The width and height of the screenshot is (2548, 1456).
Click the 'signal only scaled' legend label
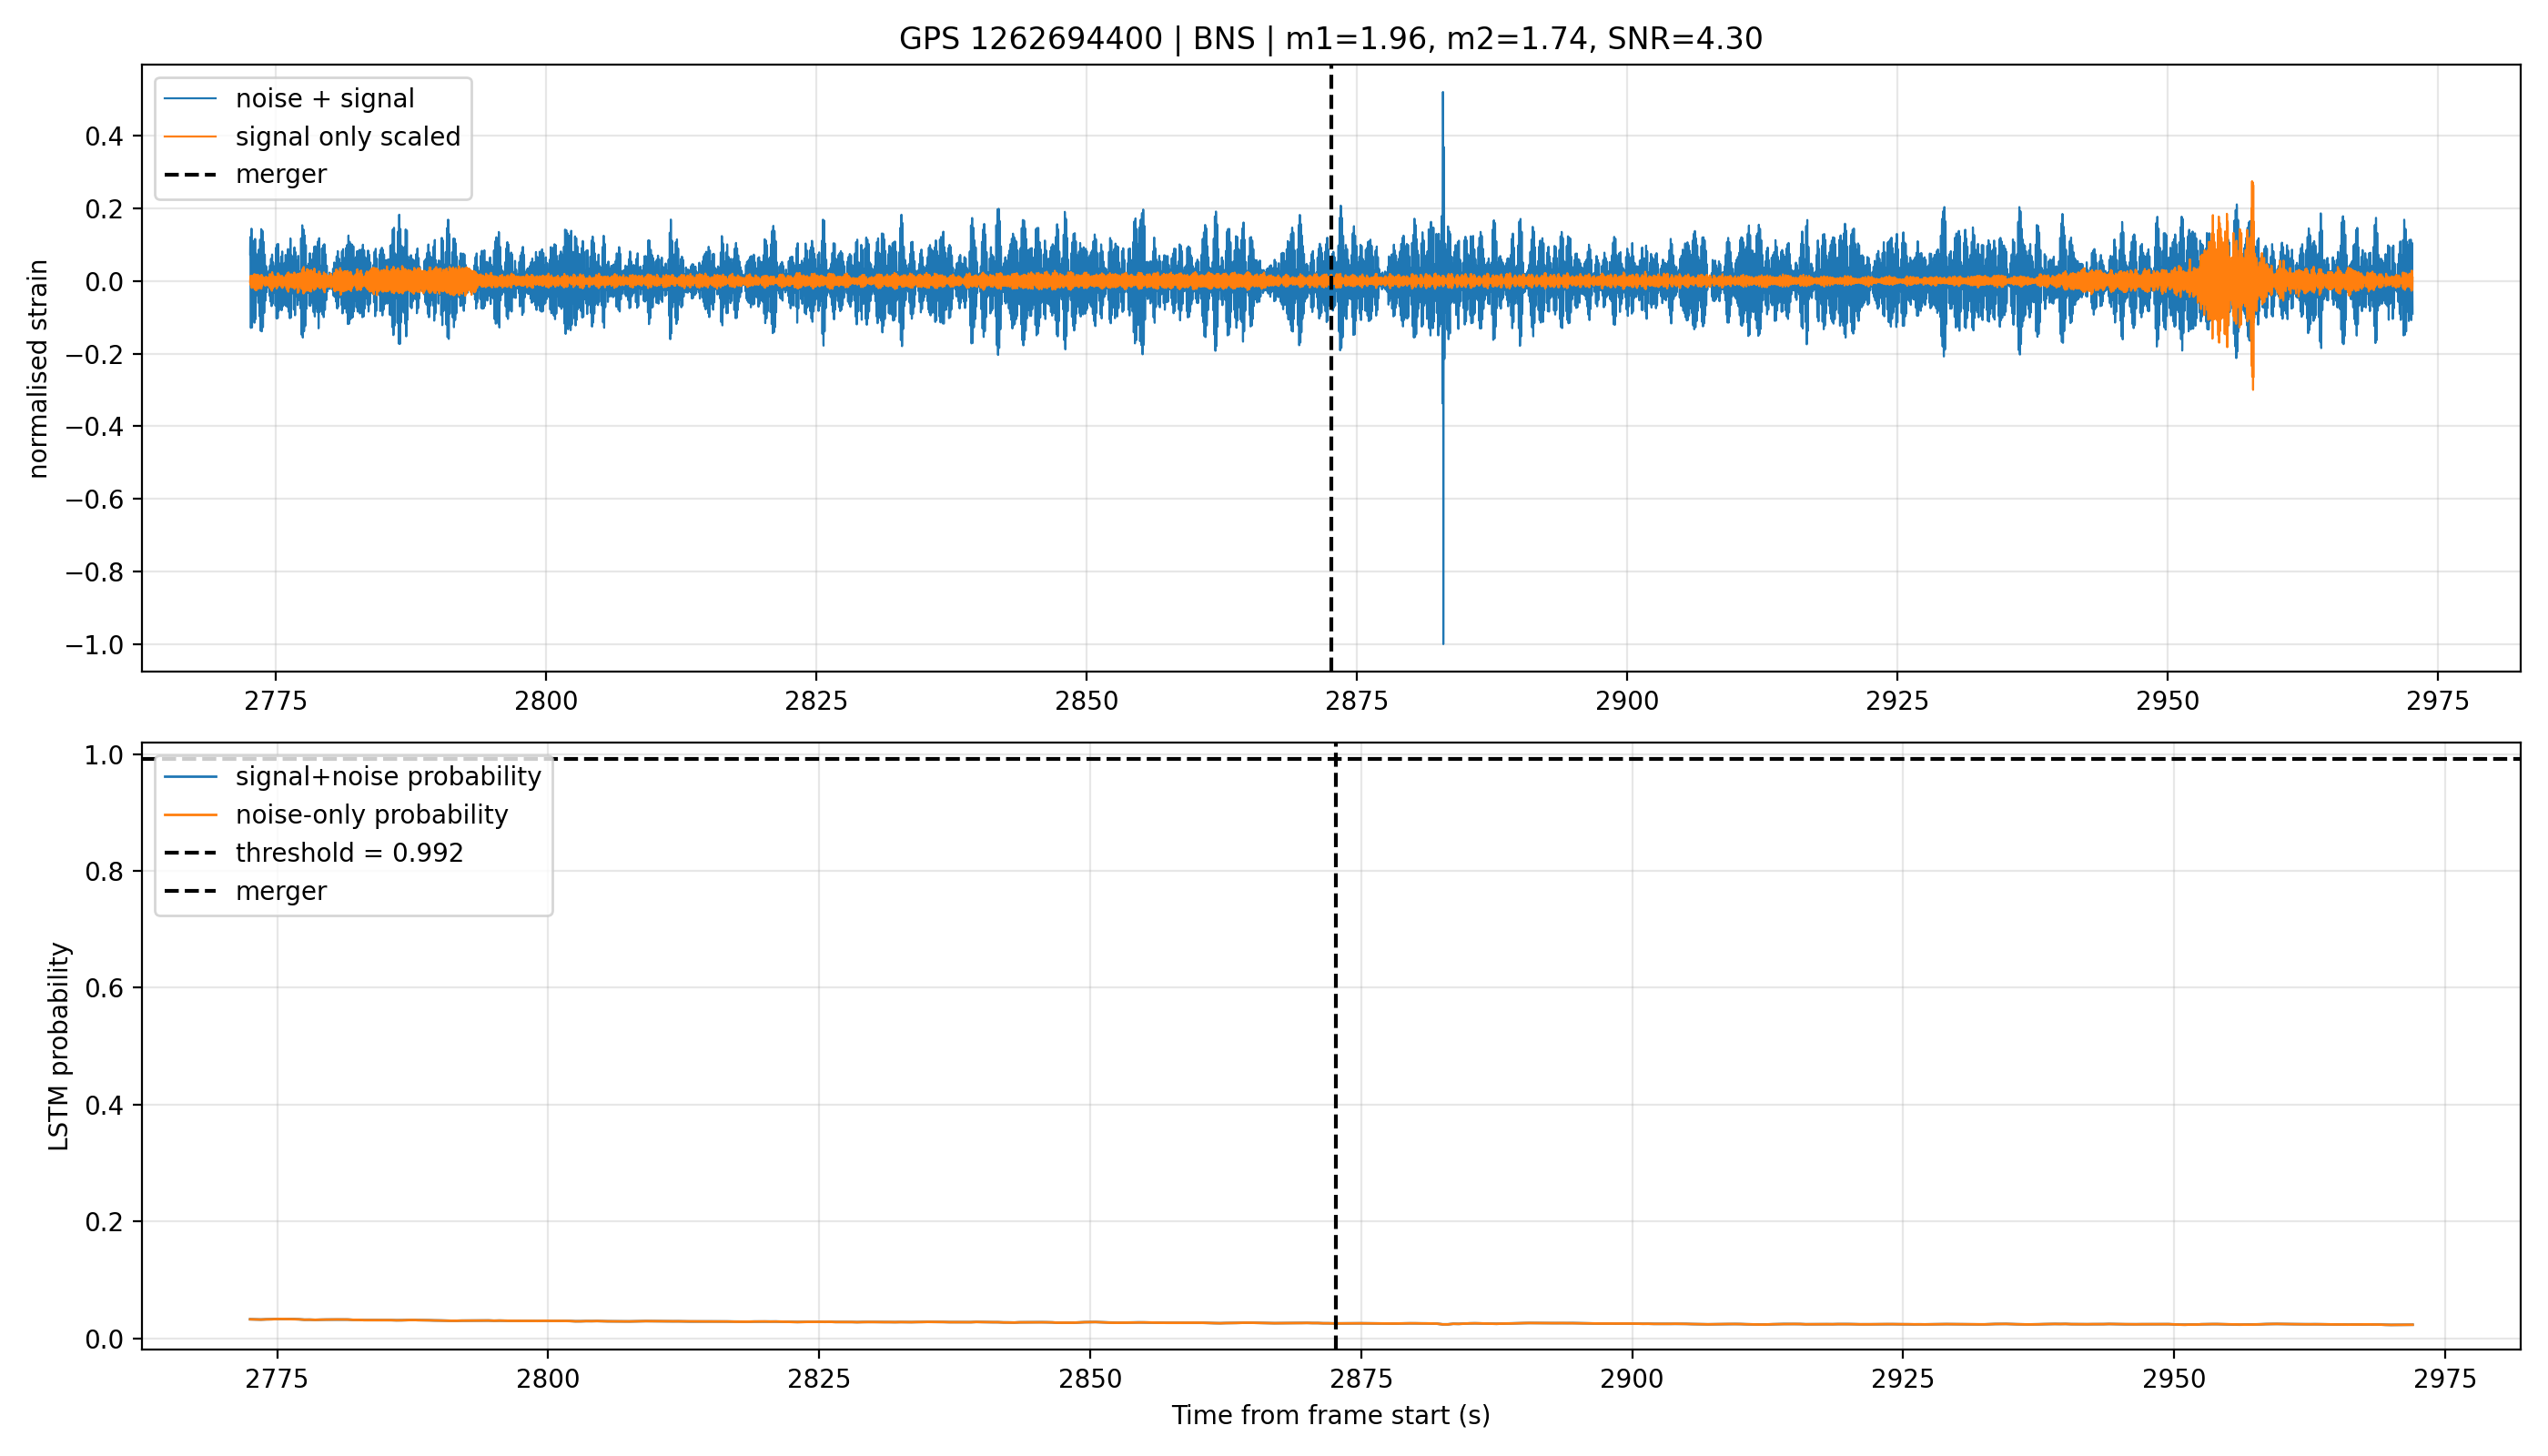pos(348,136)
